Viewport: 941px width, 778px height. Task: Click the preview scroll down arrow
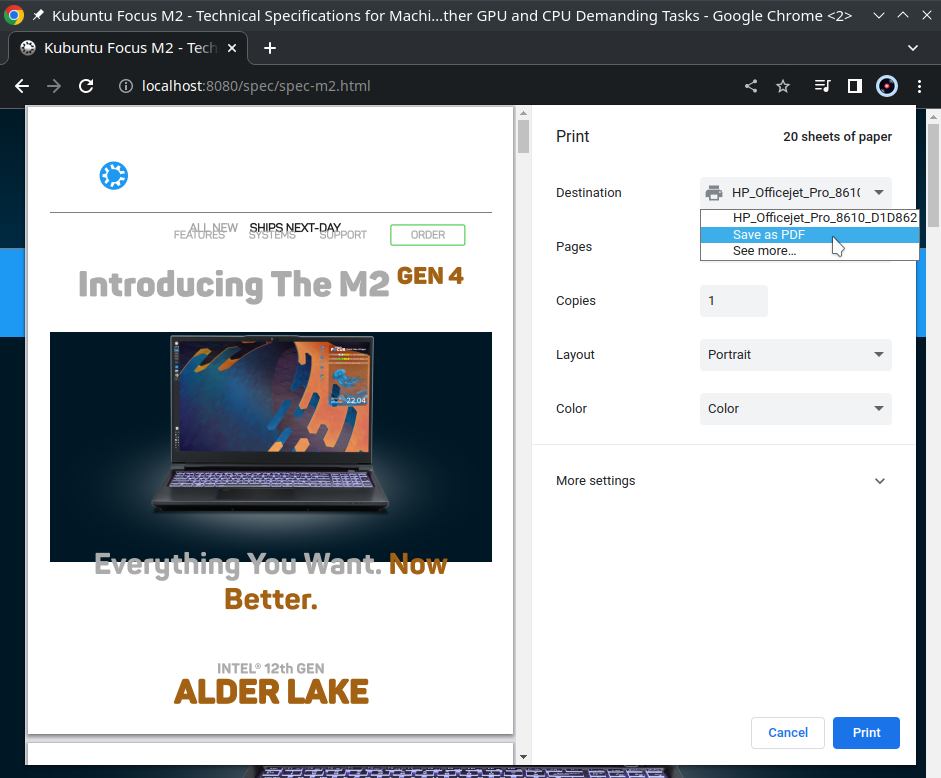coord(523,757)
